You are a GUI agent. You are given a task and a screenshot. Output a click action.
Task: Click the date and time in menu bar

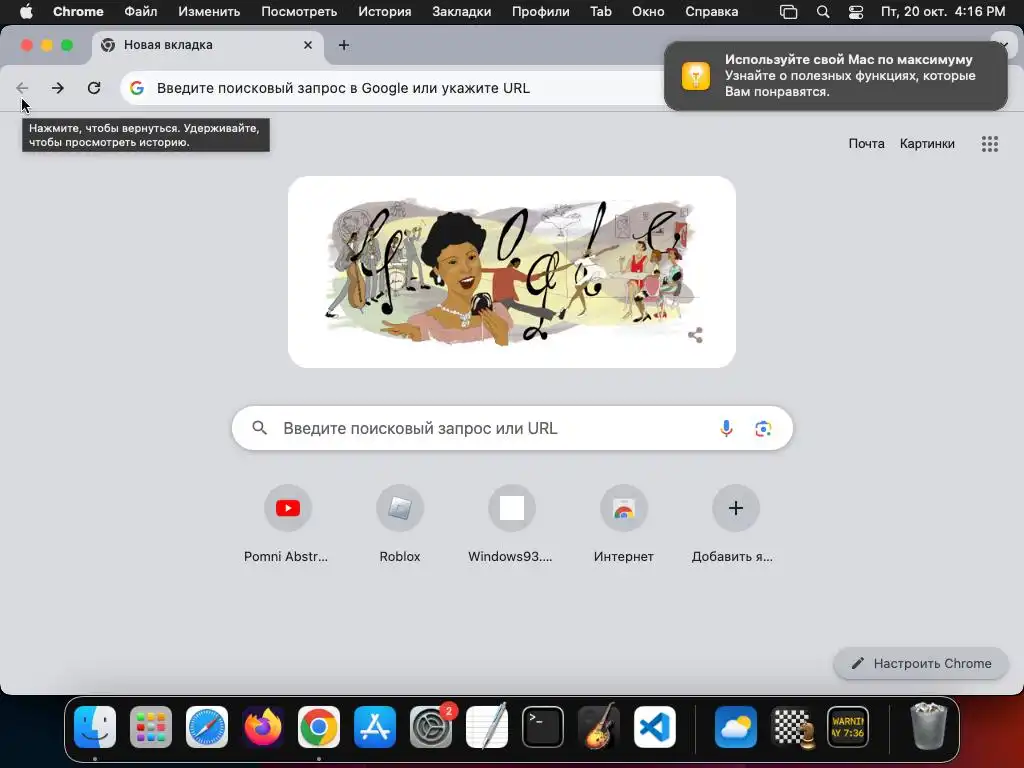pyautogui.click(x=943, y=12)
